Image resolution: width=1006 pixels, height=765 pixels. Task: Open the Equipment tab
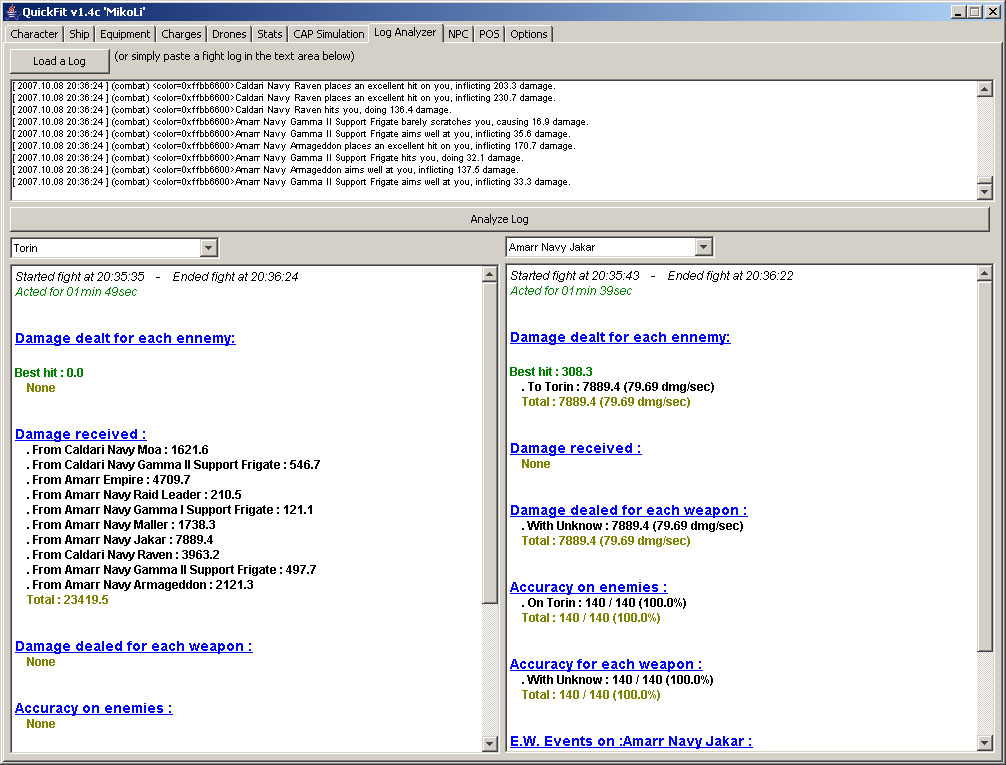tap(125, 34)
